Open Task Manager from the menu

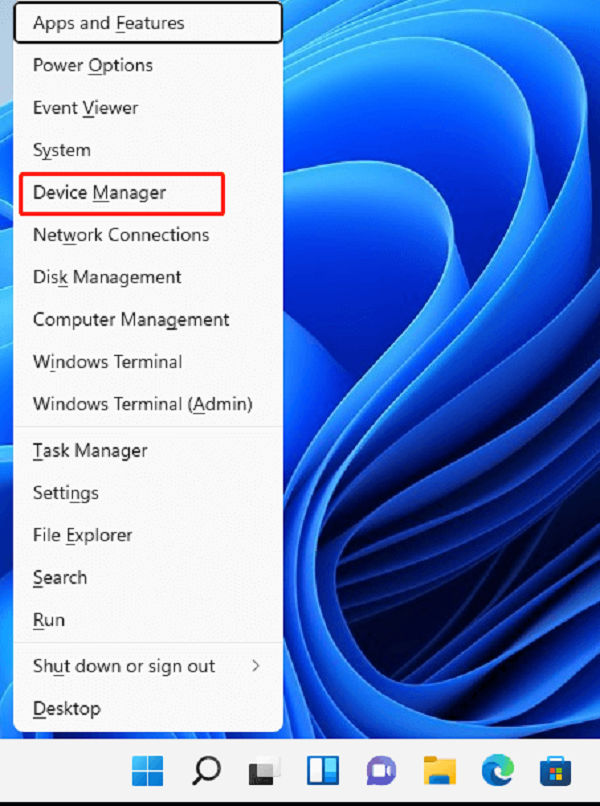point(90,451)
